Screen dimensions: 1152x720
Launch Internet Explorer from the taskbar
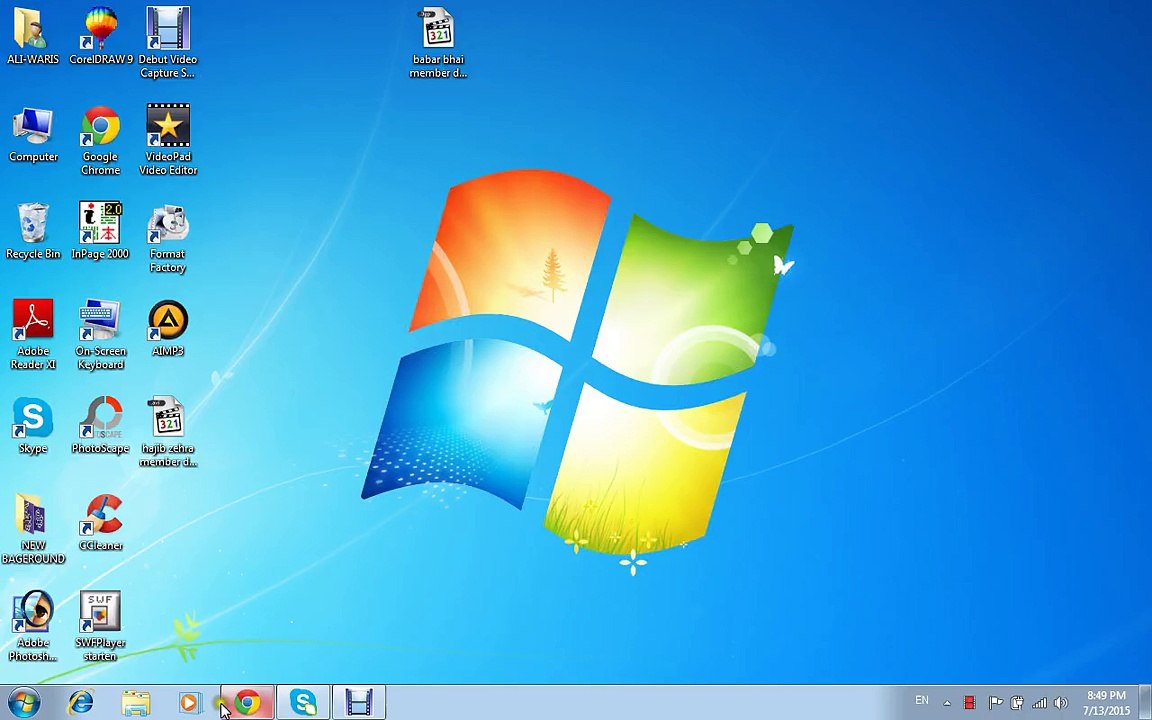(x=80, y=703)
